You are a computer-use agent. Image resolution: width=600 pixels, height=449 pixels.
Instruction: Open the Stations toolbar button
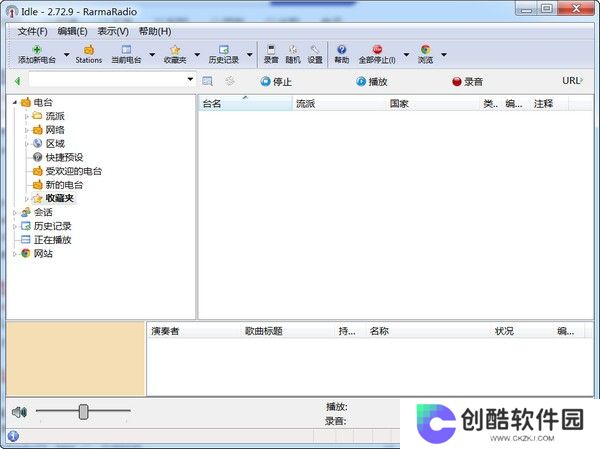coord(89,54)
